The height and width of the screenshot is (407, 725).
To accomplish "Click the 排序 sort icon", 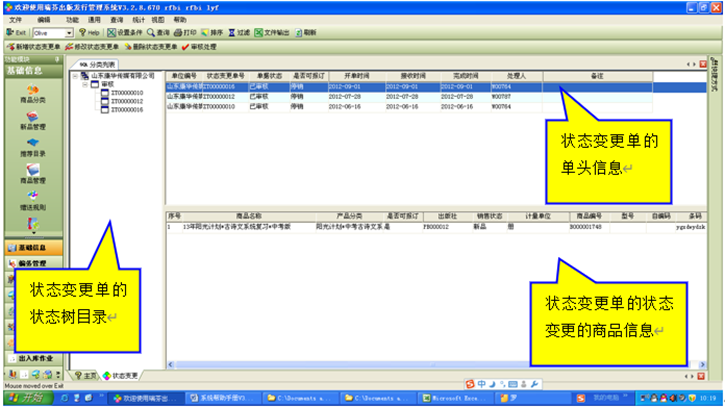I will [215, 33].
